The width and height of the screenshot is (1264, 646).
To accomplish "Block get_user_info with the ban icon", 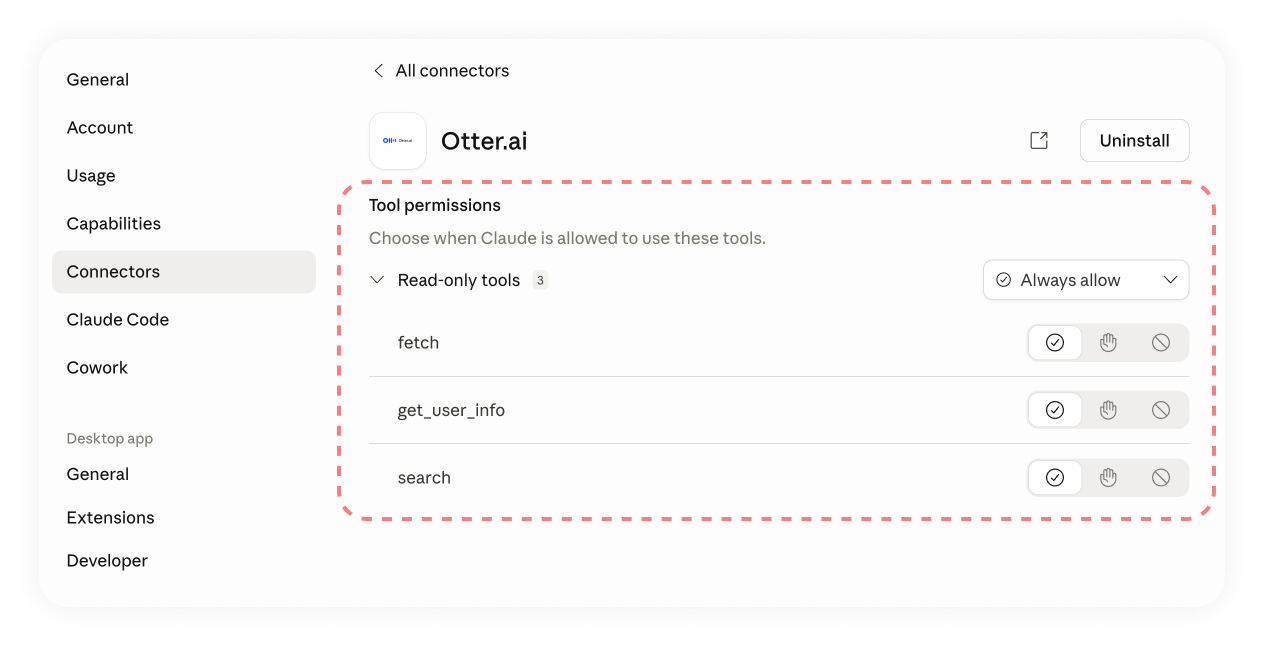I will [1161, 410].
